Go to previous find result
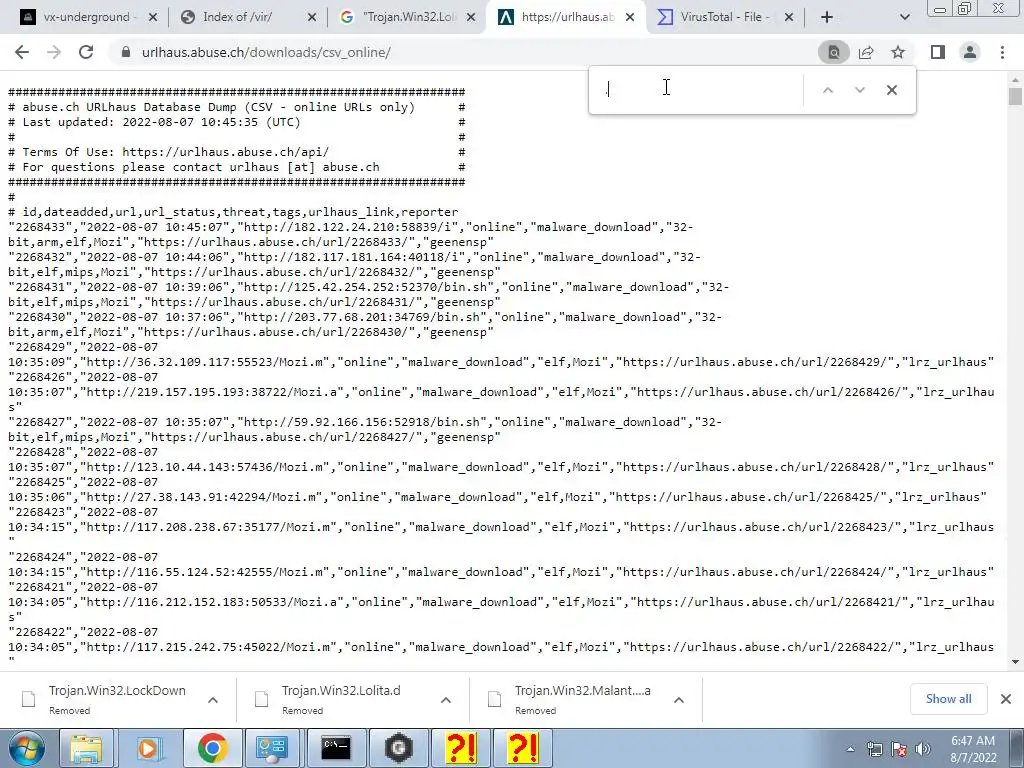Screen dimensions: 1024x768 coord(827,90)
